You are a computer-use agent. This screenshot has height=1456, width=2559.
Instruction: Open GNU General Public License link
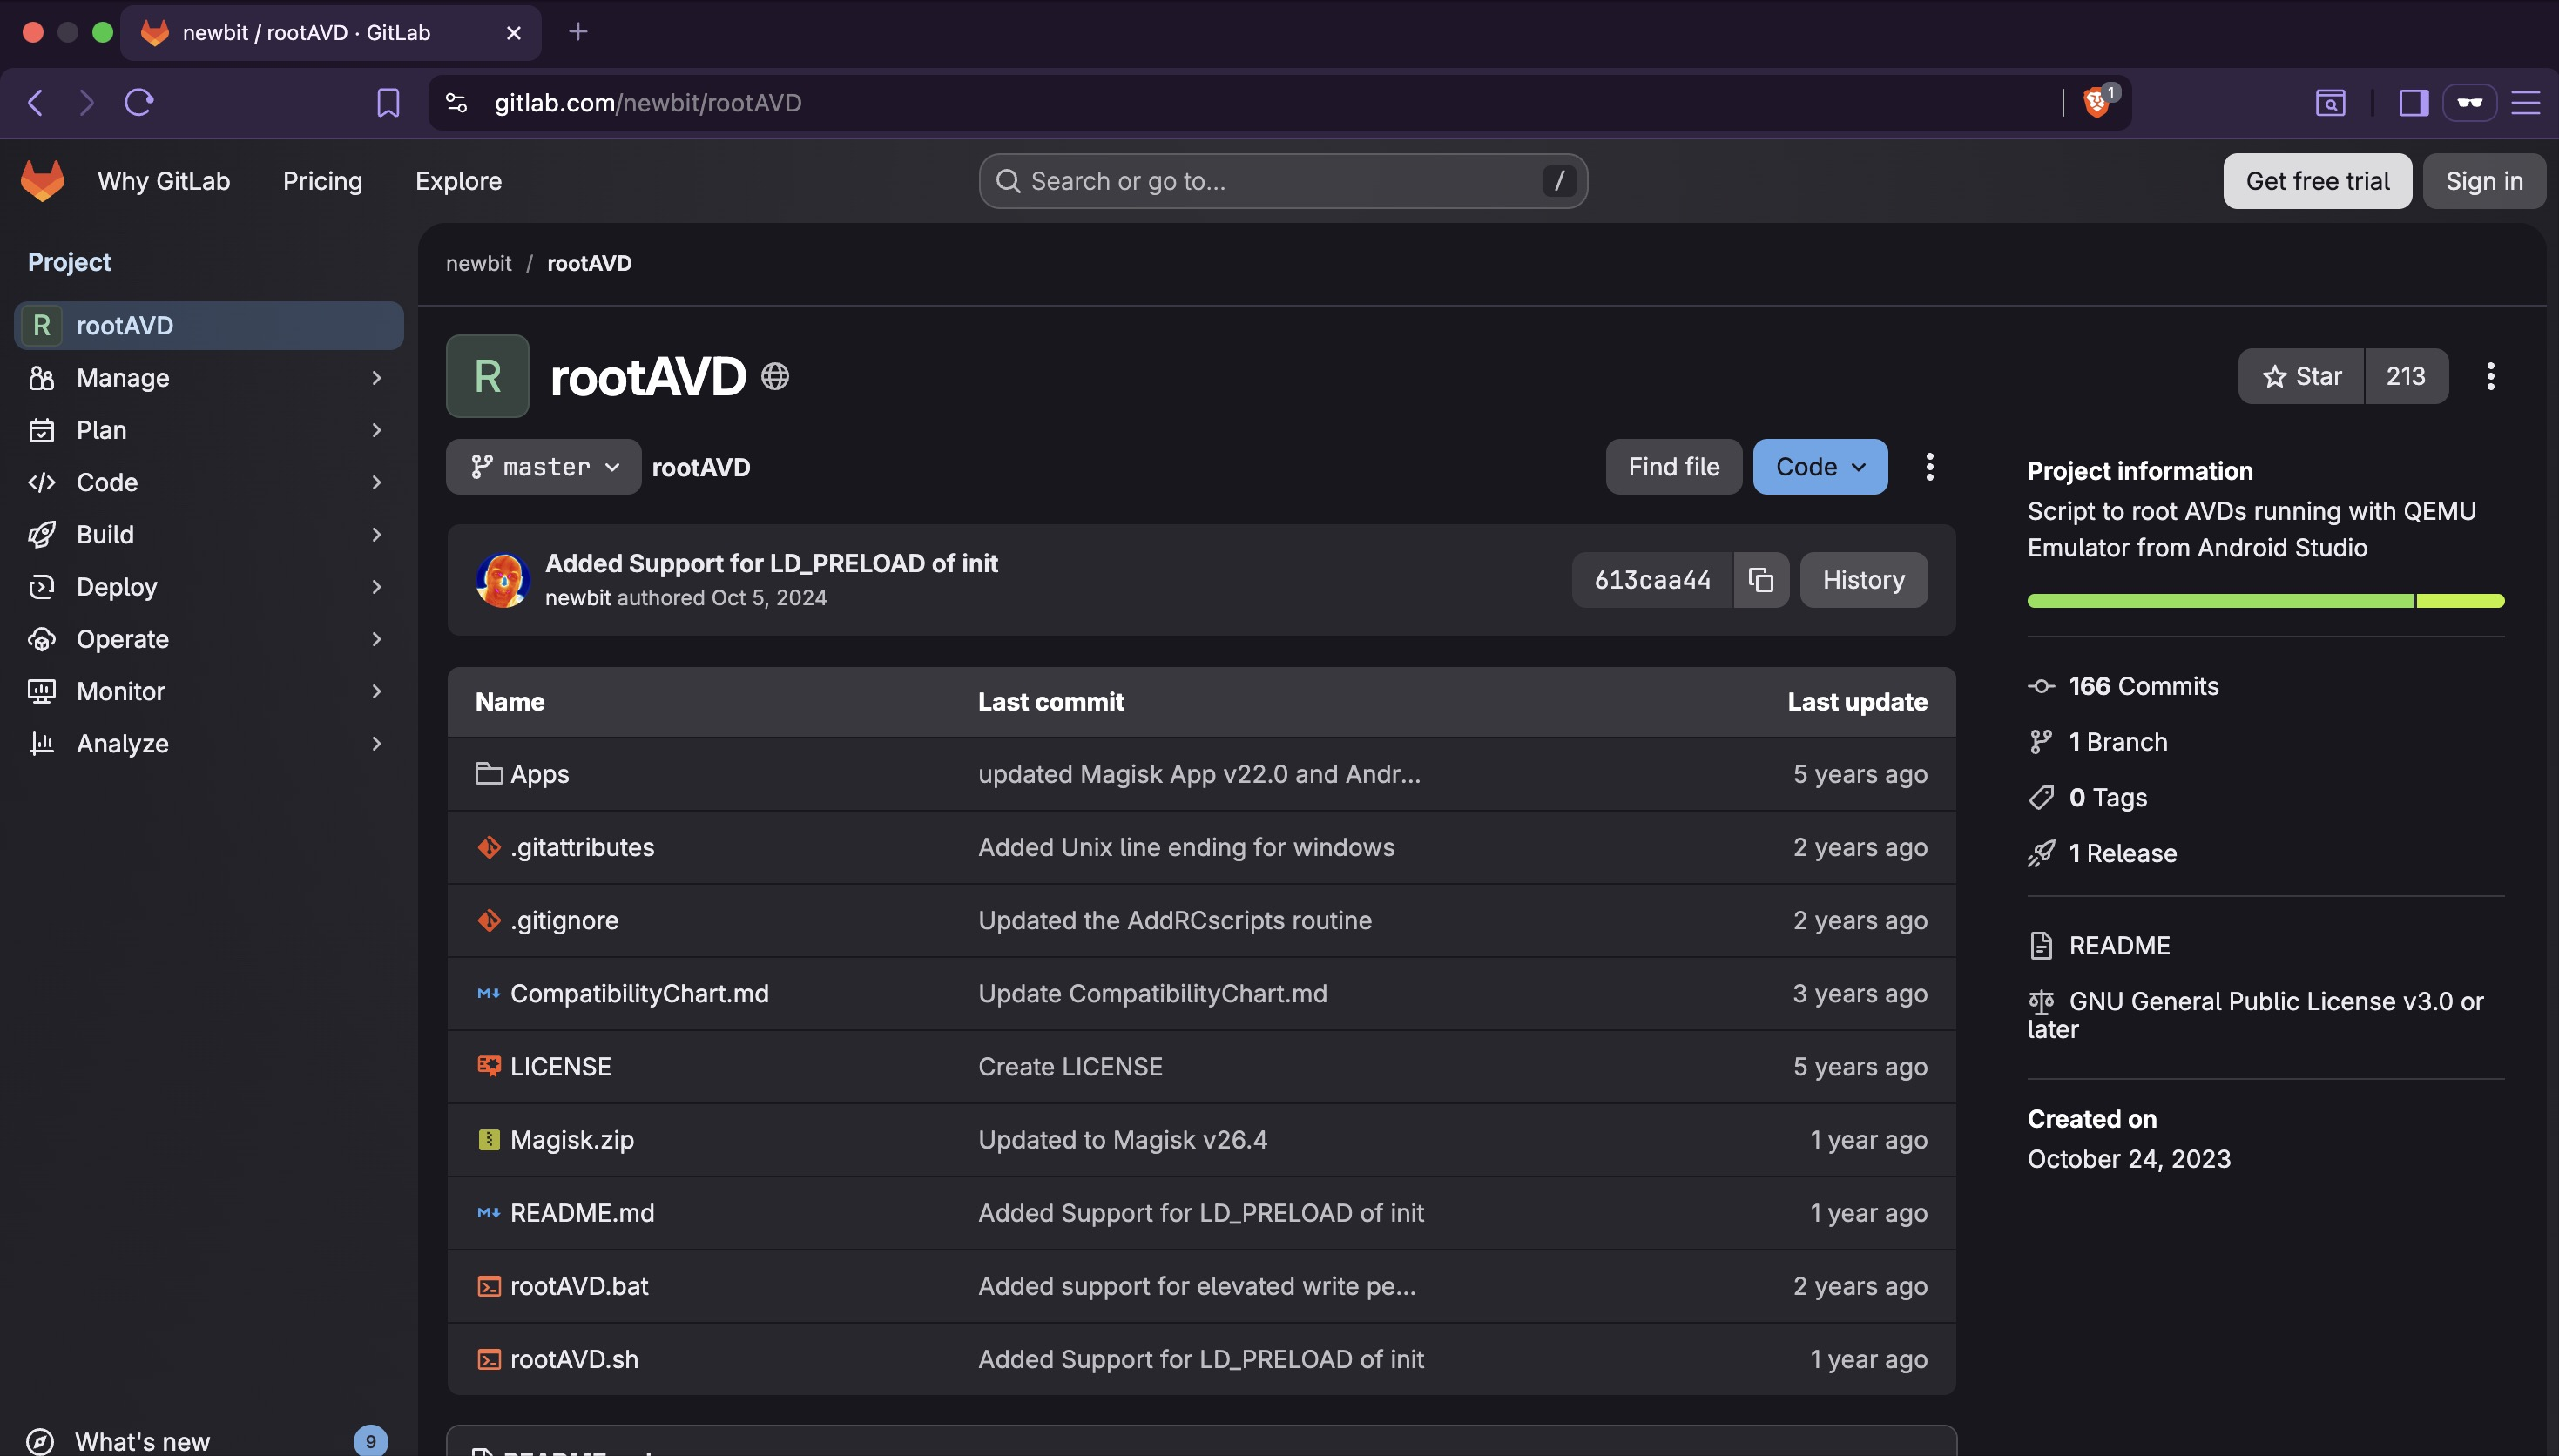click(x=2255, y=1015)
